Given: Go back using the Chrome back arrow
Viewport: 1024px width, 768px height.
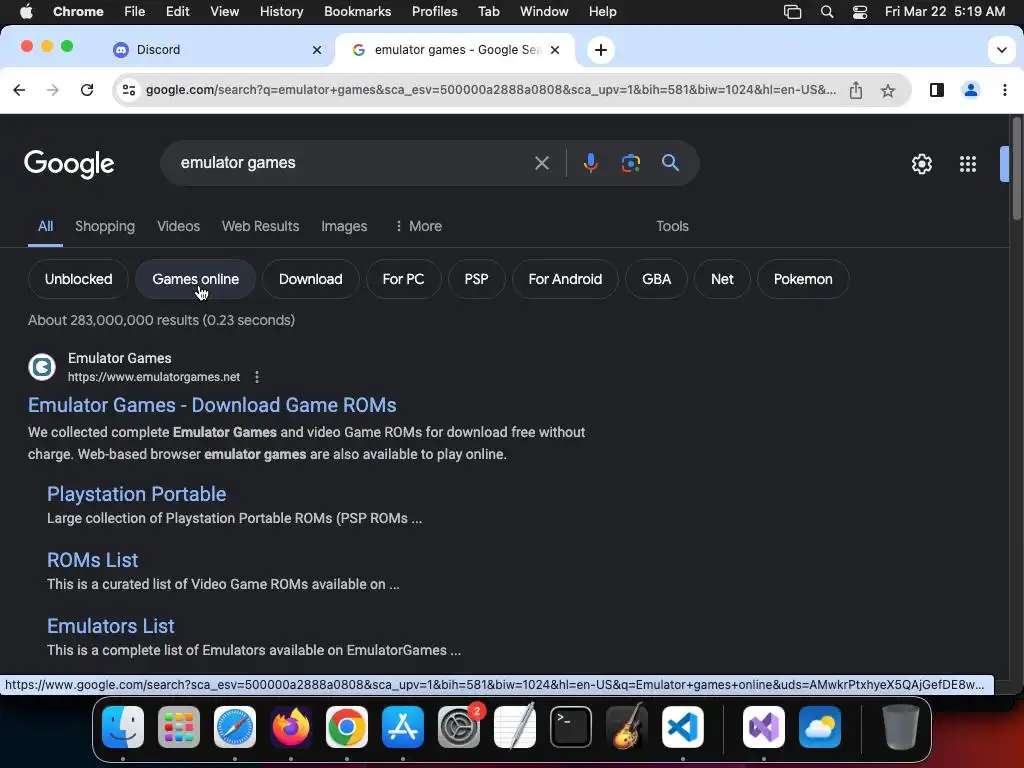Looking at the screenshot, I should point(19,90).
